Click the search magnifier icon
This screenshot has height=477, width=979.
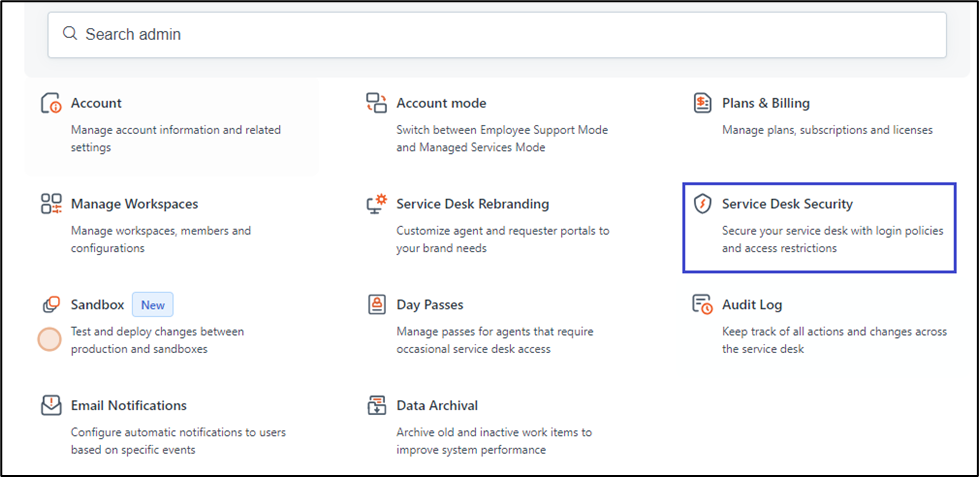click(x=70, y=34)
